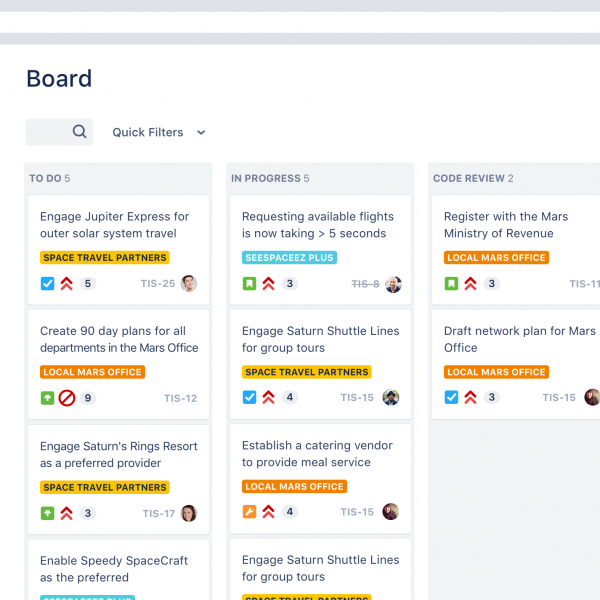The height and width of the screenshot is (600, 600).
Task: Click SPACE TRAVEL PARTNERS label on Saturn's Rings Resort card
Action: [x=105, y=487]
